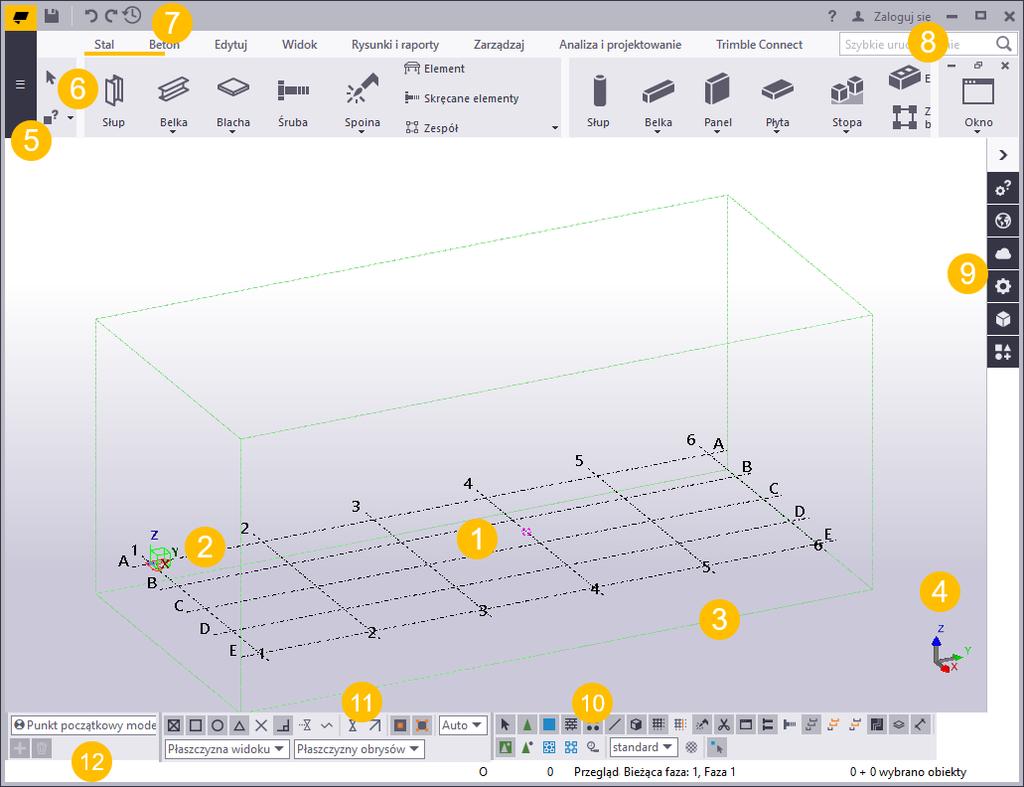The height and width of the screenshot is (787, 1024).
Task: Select the concrete Płyta slab tool
Action: click(x=777, y=100)
